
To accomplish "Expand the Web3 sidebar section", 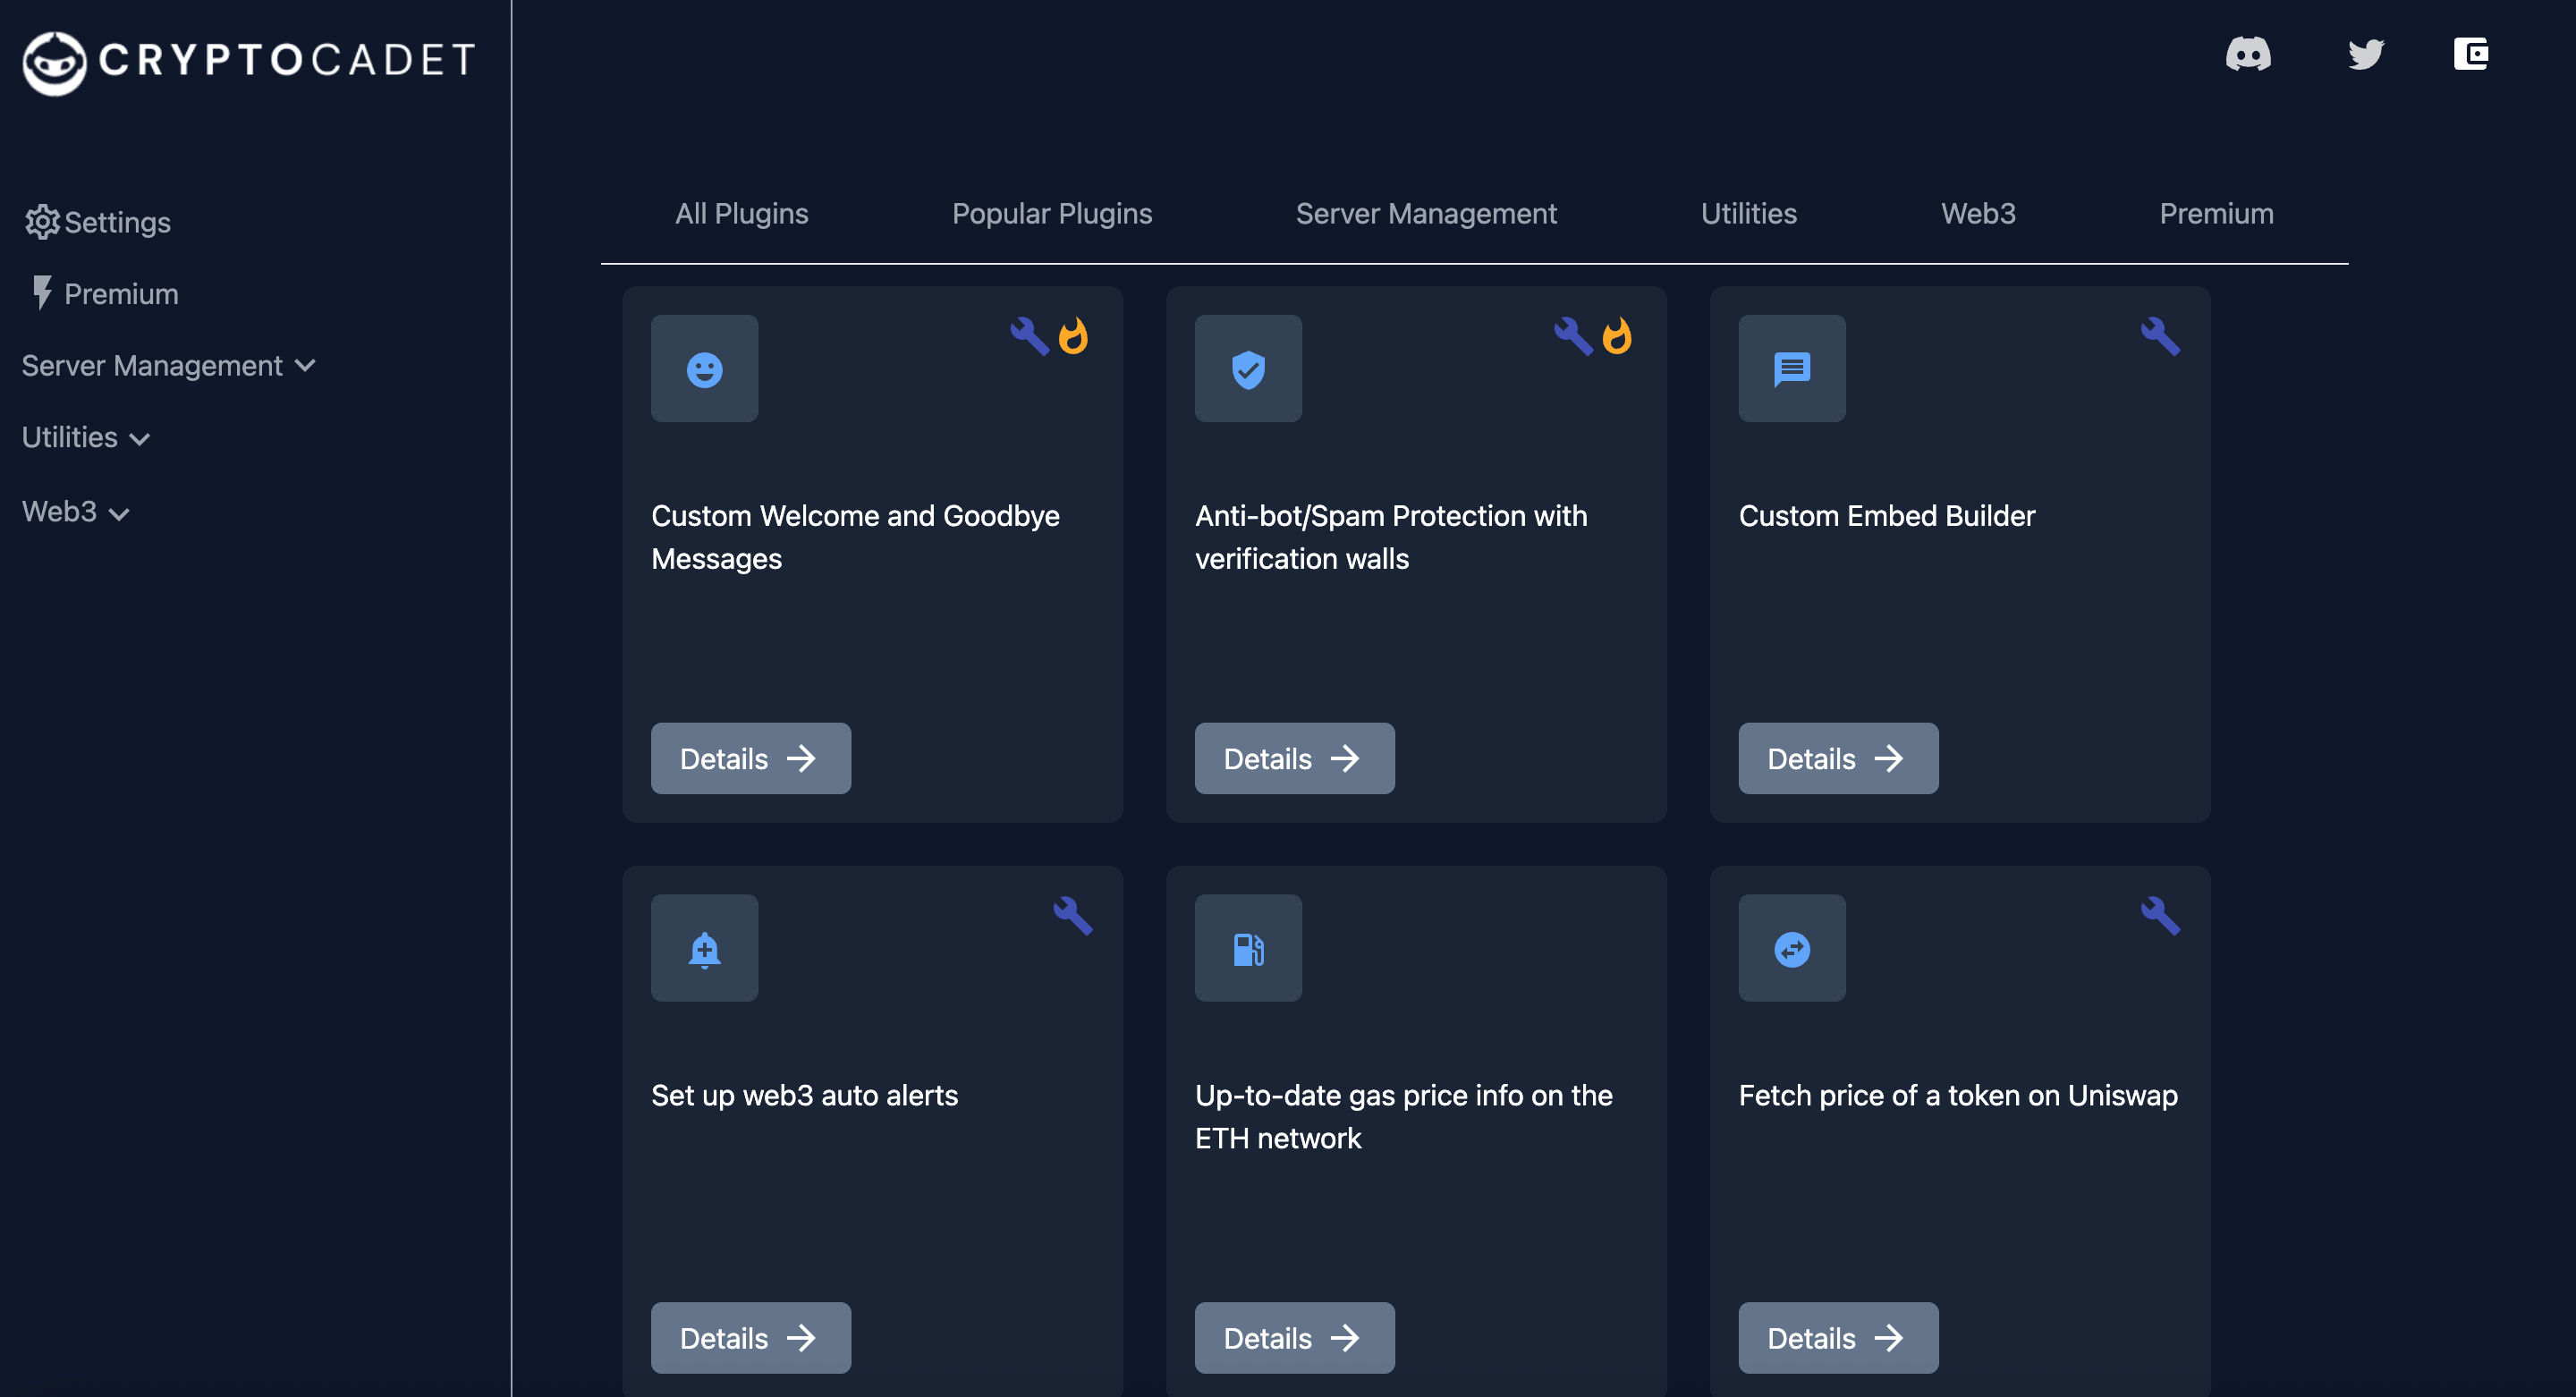I will point(76,512).
